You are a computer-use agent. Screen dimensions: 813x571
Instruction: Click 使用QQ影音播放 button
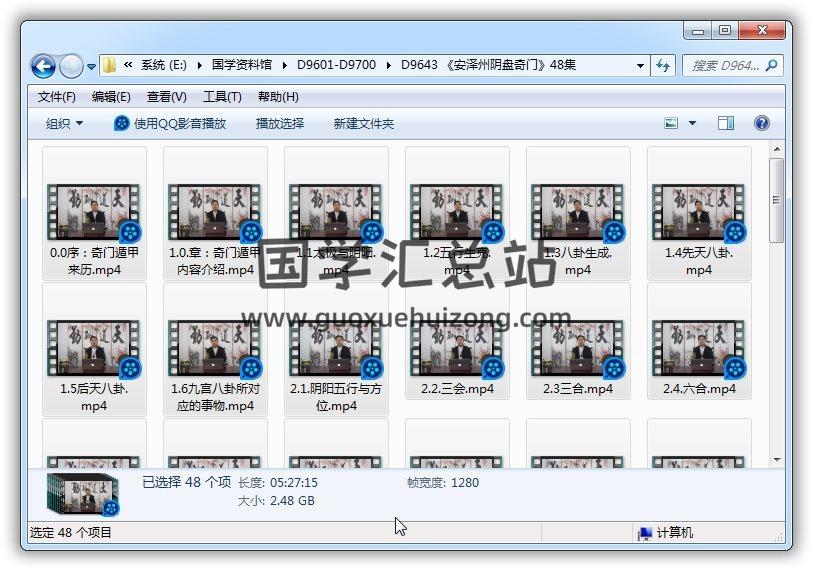(x=170, y=123)
